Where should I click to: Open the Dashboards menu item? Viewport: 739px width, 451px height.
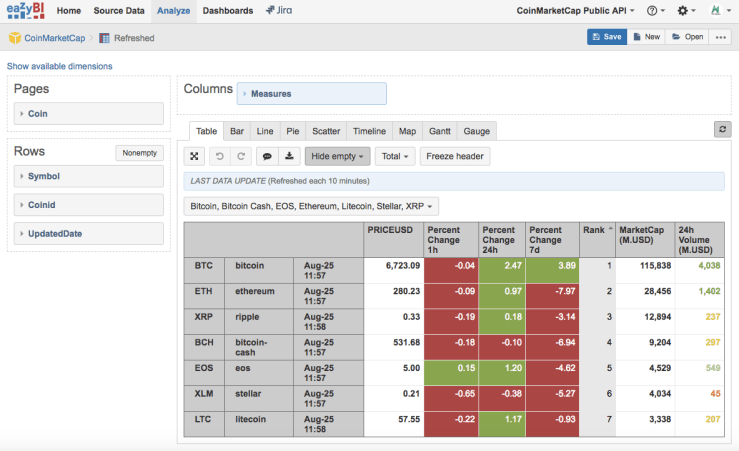pyautogui.click(x=227, y=10)
